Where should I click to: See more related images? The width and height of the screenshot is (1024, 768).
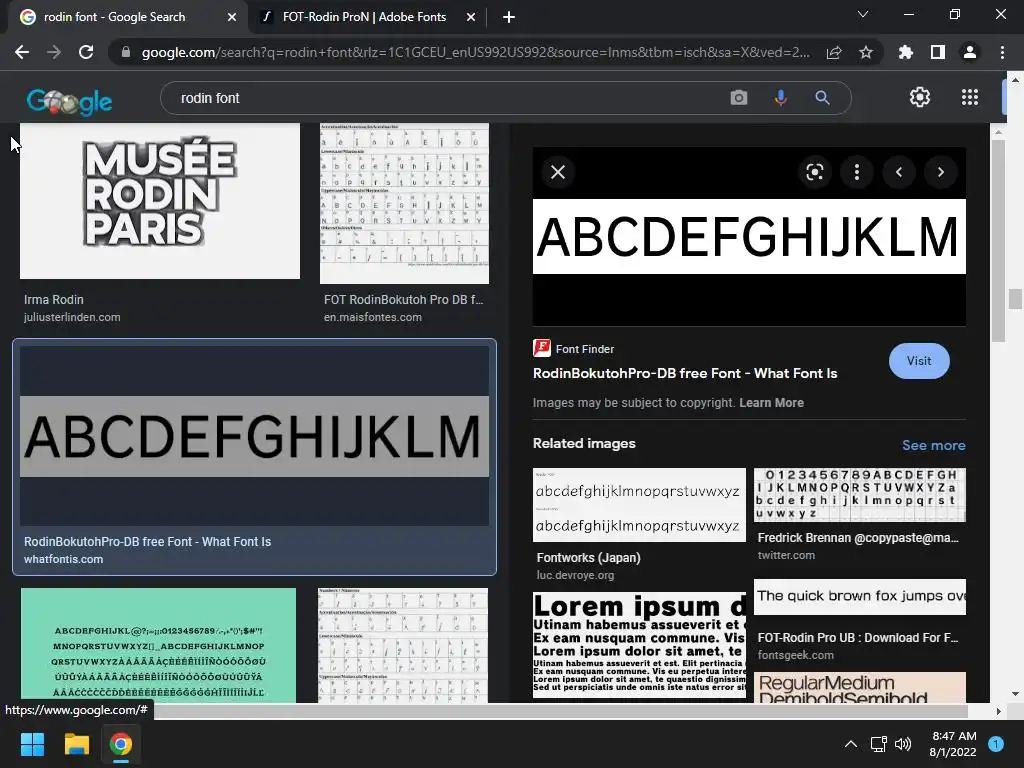933,445
